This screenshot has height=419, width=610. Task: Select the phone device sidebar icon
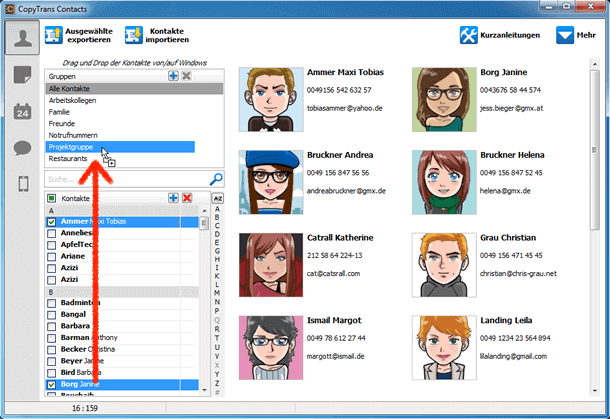coord(23,184)
